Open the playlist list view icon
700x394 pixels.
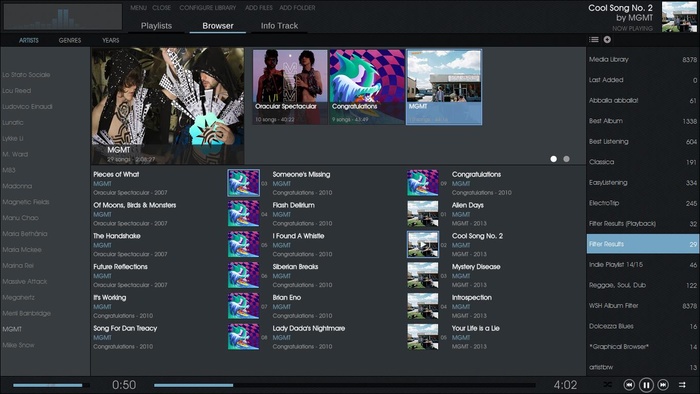594,40
